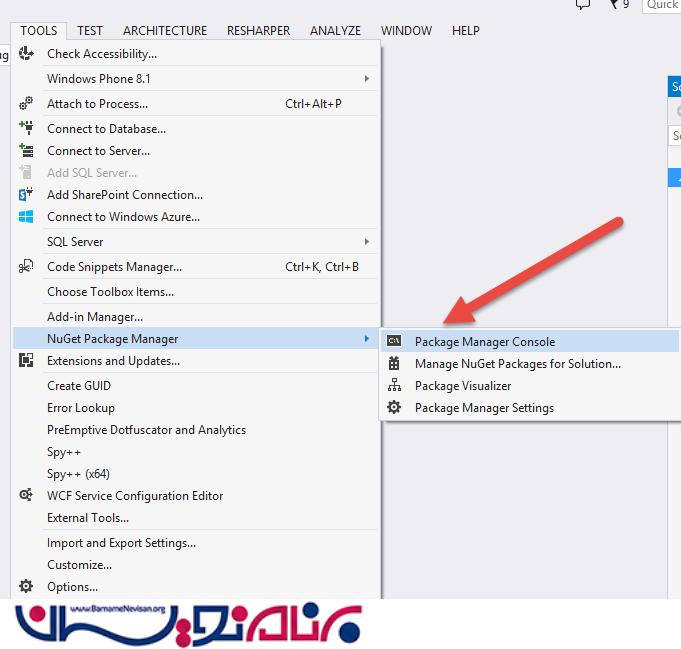Expand the NuGet Package Manager submenu arrow
The height and width of the screenshot is (649, 681).
[x=367, y=338]
